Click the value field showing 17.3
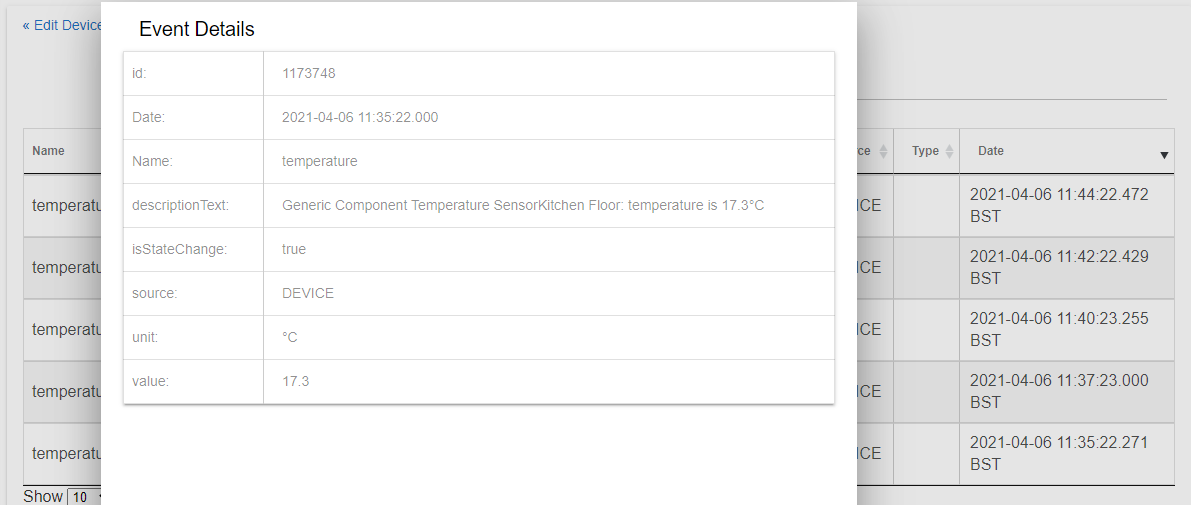This screenshot has height=505, width=1191. (x=296, y=381)
